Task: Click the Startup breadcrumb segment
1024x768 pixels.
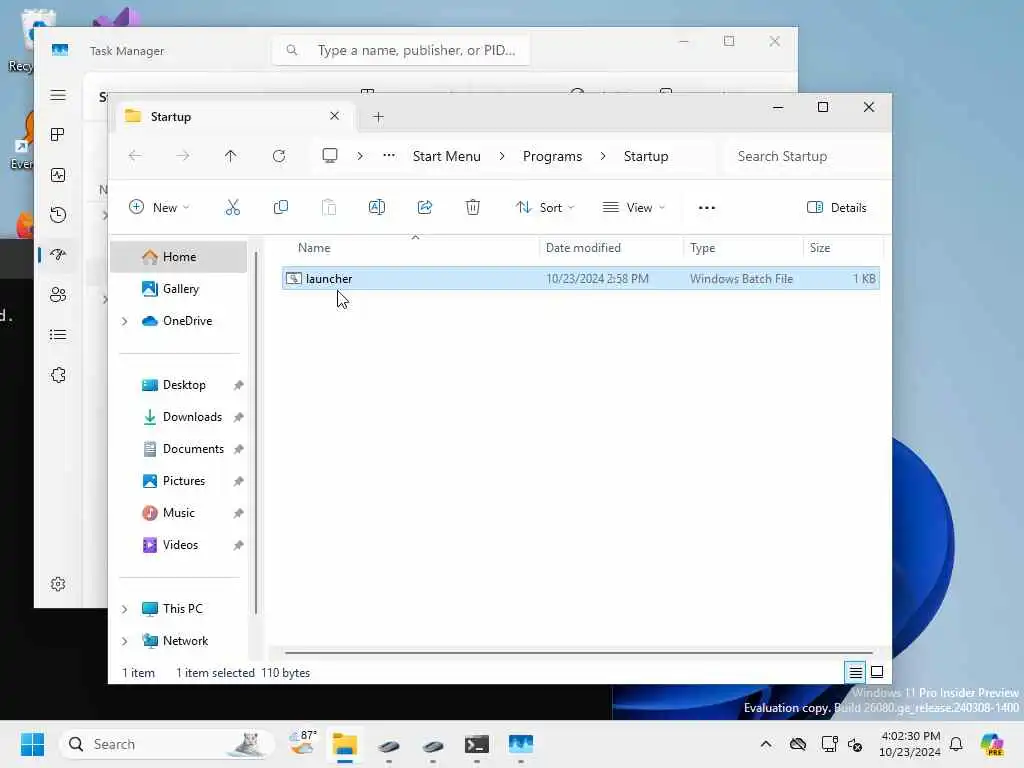Action: [646, 156]
